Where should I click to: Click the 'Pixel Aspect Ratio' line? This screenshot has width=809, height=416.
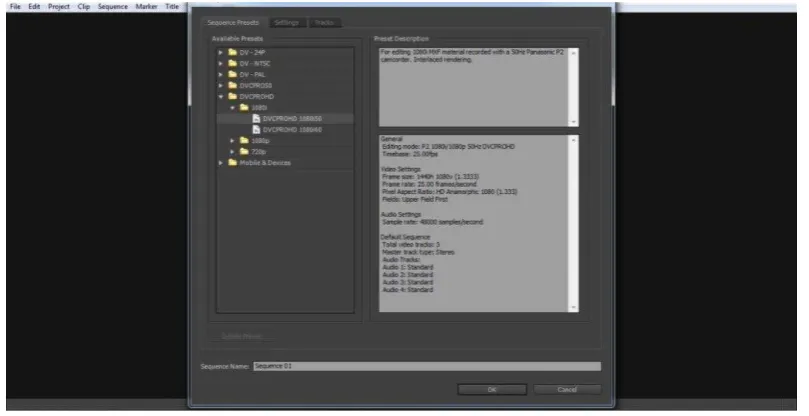pyautogui.click(x=450, y=191)
